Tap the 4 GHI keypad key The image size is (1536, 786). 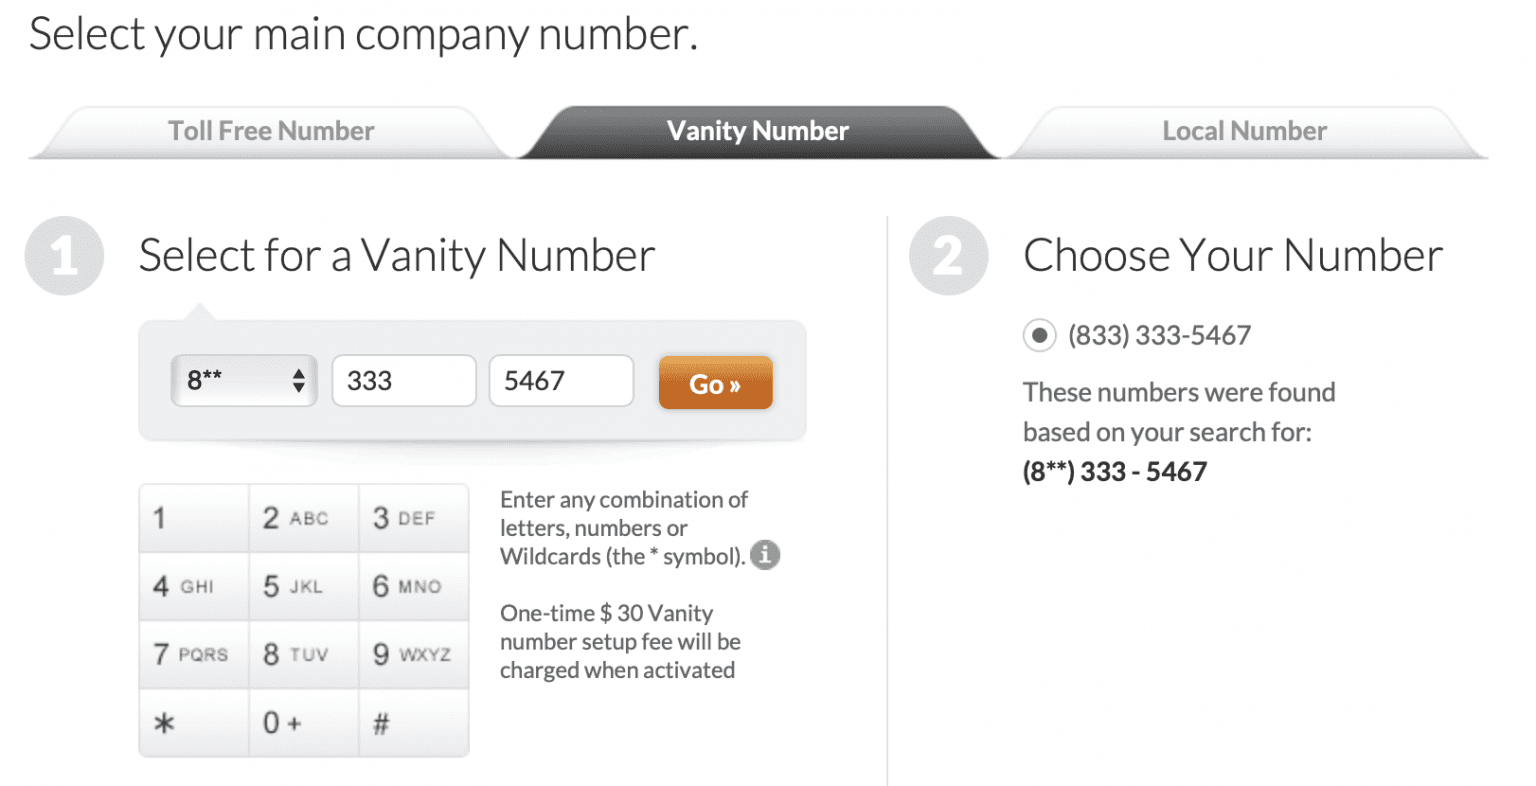click(193, 587)
